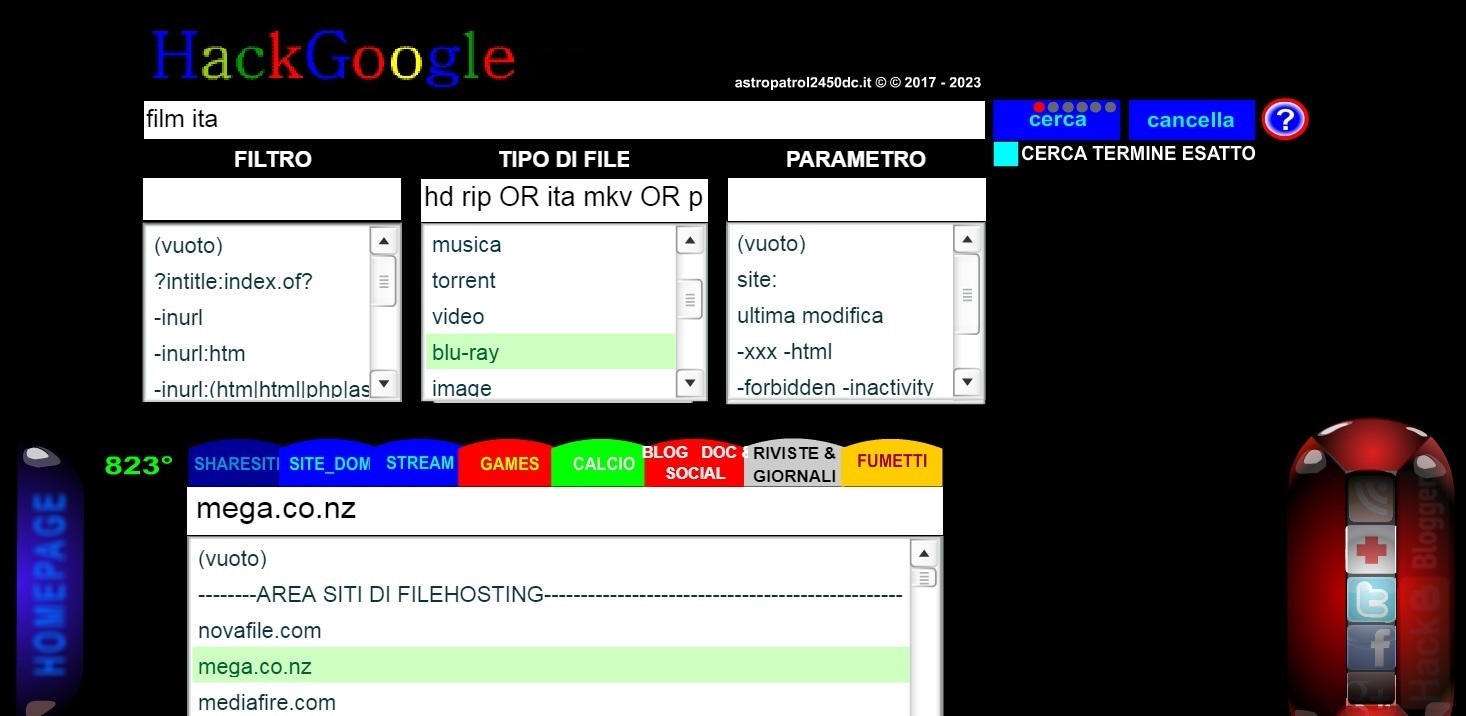This screenshot has height=716, width=1466.
Task: Open the RIVISTE & GIORNALI tab
Action: tap(795, 465)
